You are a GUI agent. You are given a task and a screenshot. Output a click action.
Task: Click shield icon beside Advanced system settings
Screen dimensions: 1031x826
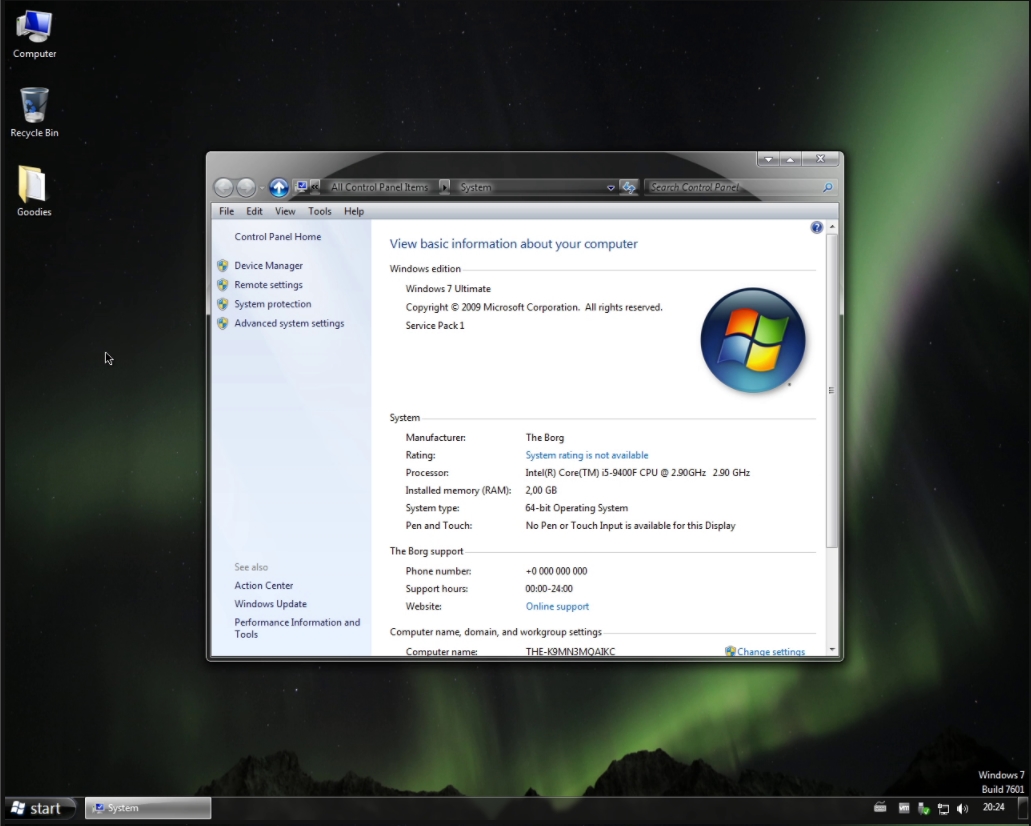click(222, 323)
